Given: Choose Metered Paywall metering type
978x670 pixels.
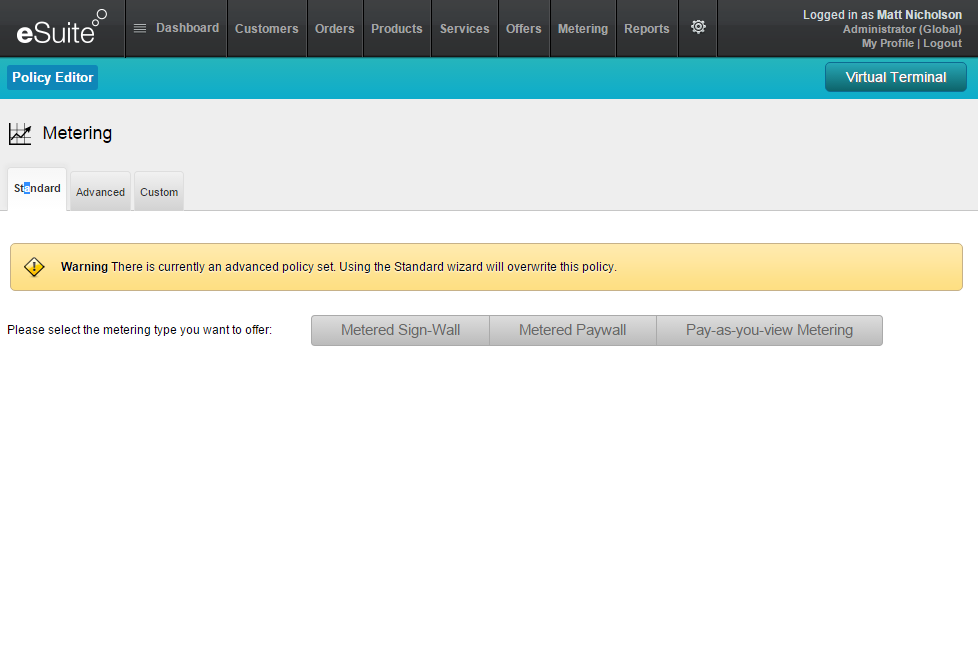Looking at the screenshot, I should pos(572,330).
